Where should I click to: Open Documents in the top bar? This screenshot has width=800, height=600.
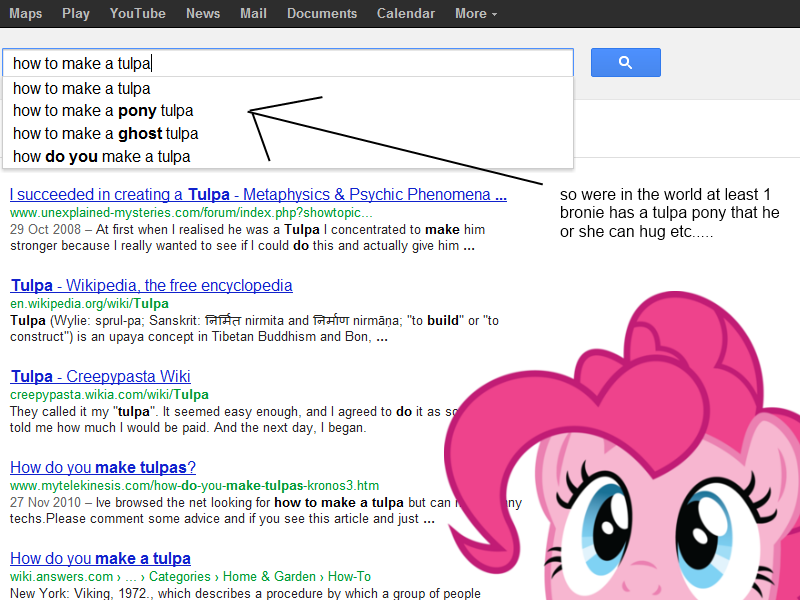[x=322, y=13]
